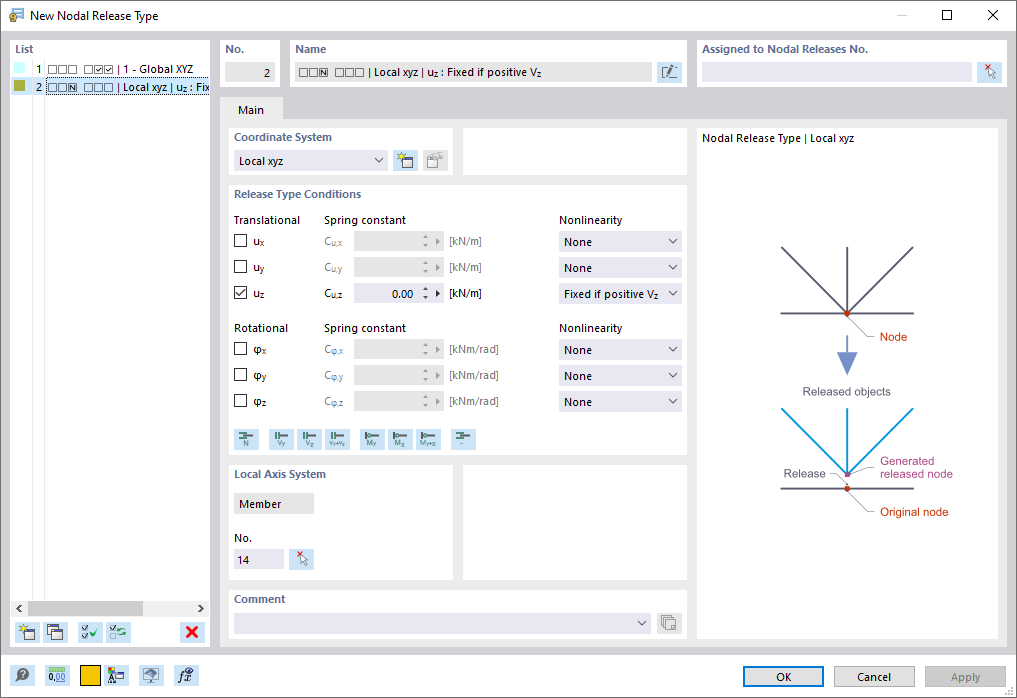Screen dimensions: 1017x698
Task: Open the Fixed if positive Vz dropdown
Action: pyautogui.click(x=620, y=293)
